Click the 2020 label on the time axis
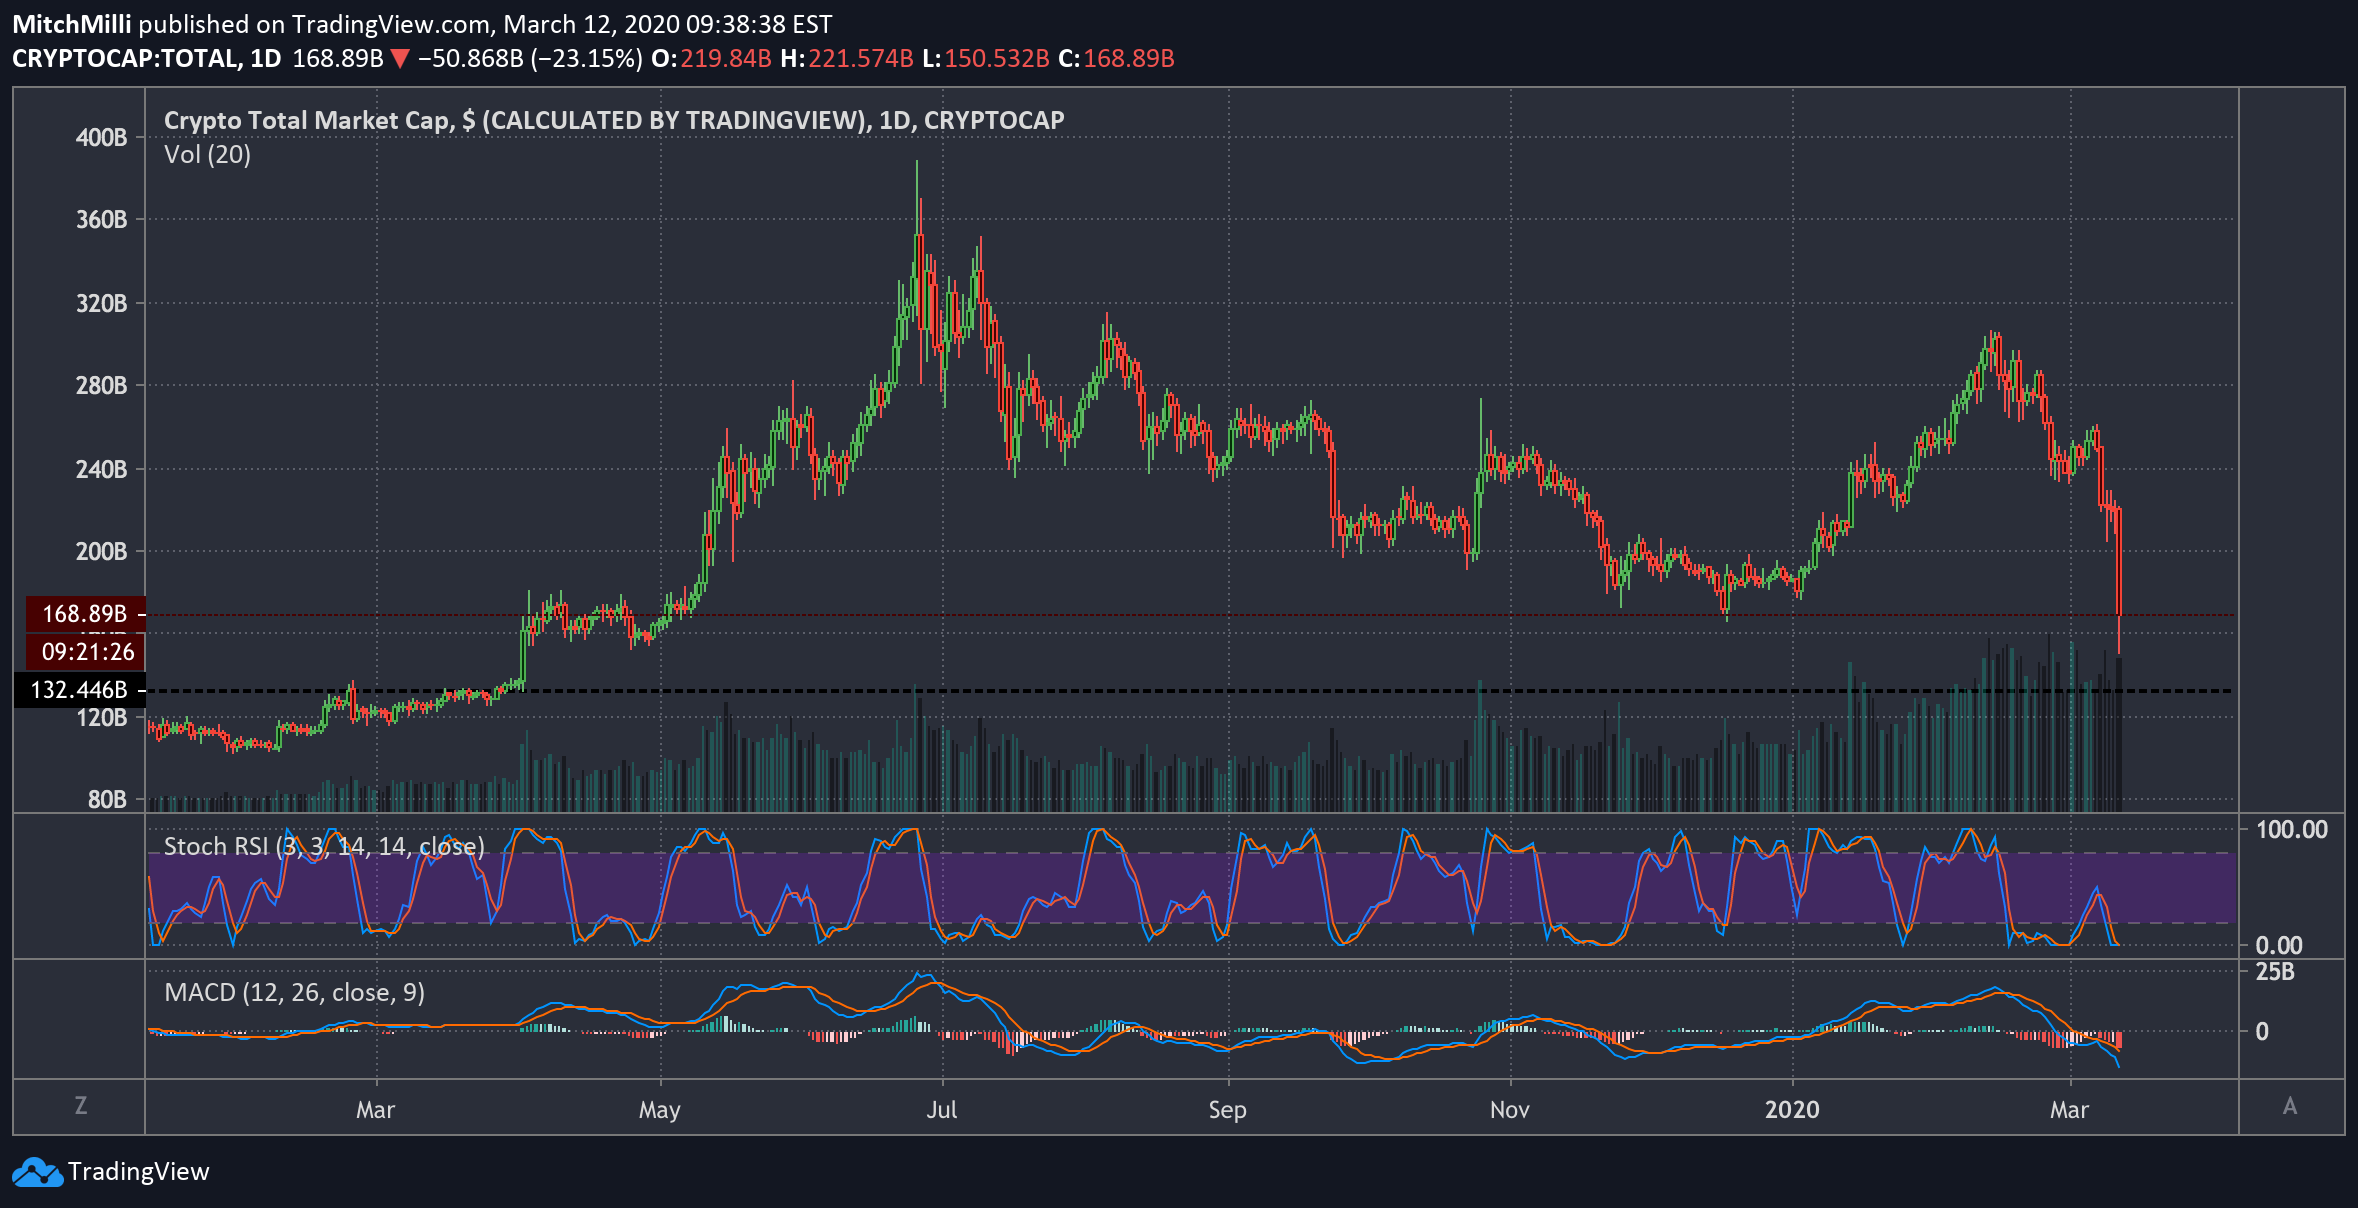The width and height of the screenshot is (2358, 1208). pyautogui.click(x=1791, y=1110)
